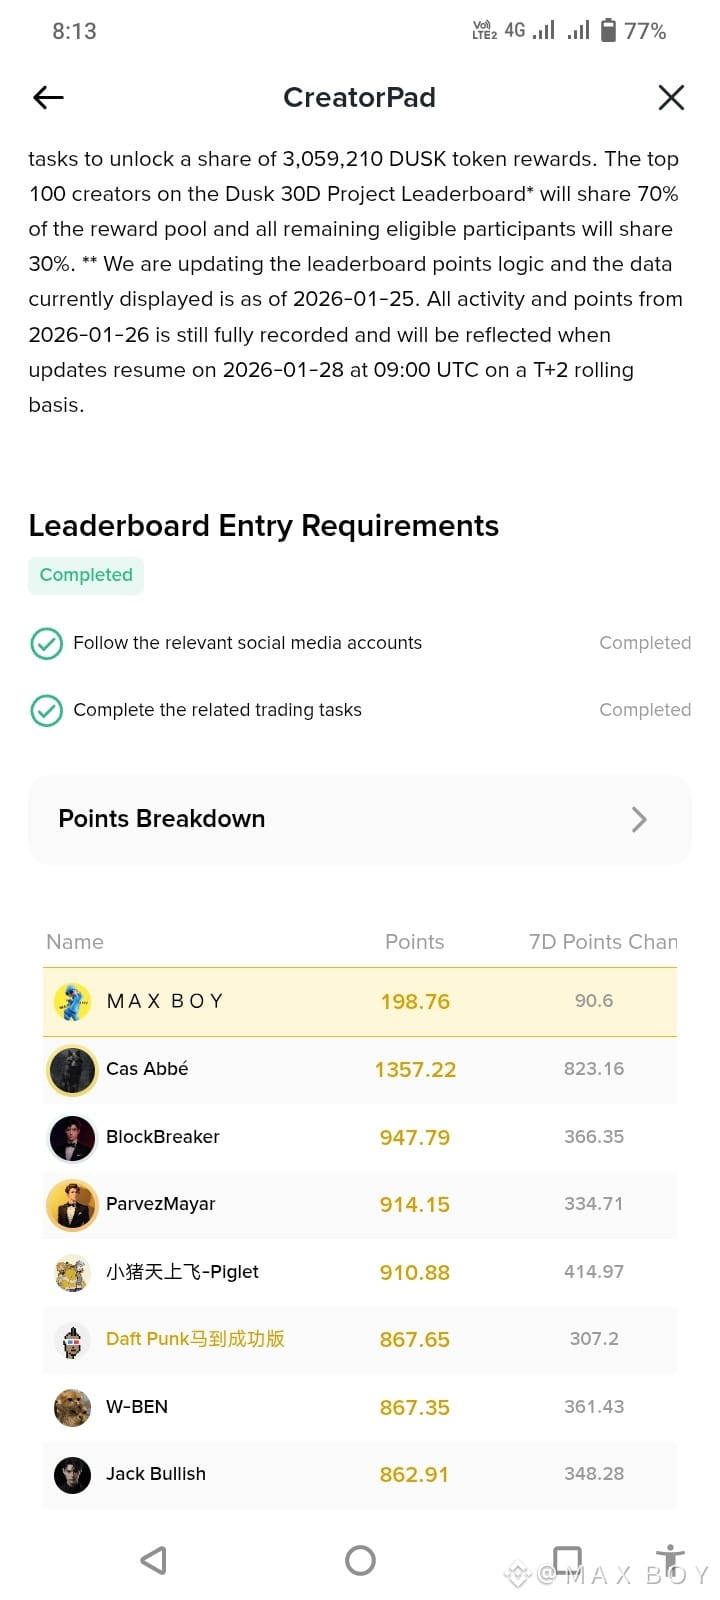Select the Points column header

[x=414, y=942]
